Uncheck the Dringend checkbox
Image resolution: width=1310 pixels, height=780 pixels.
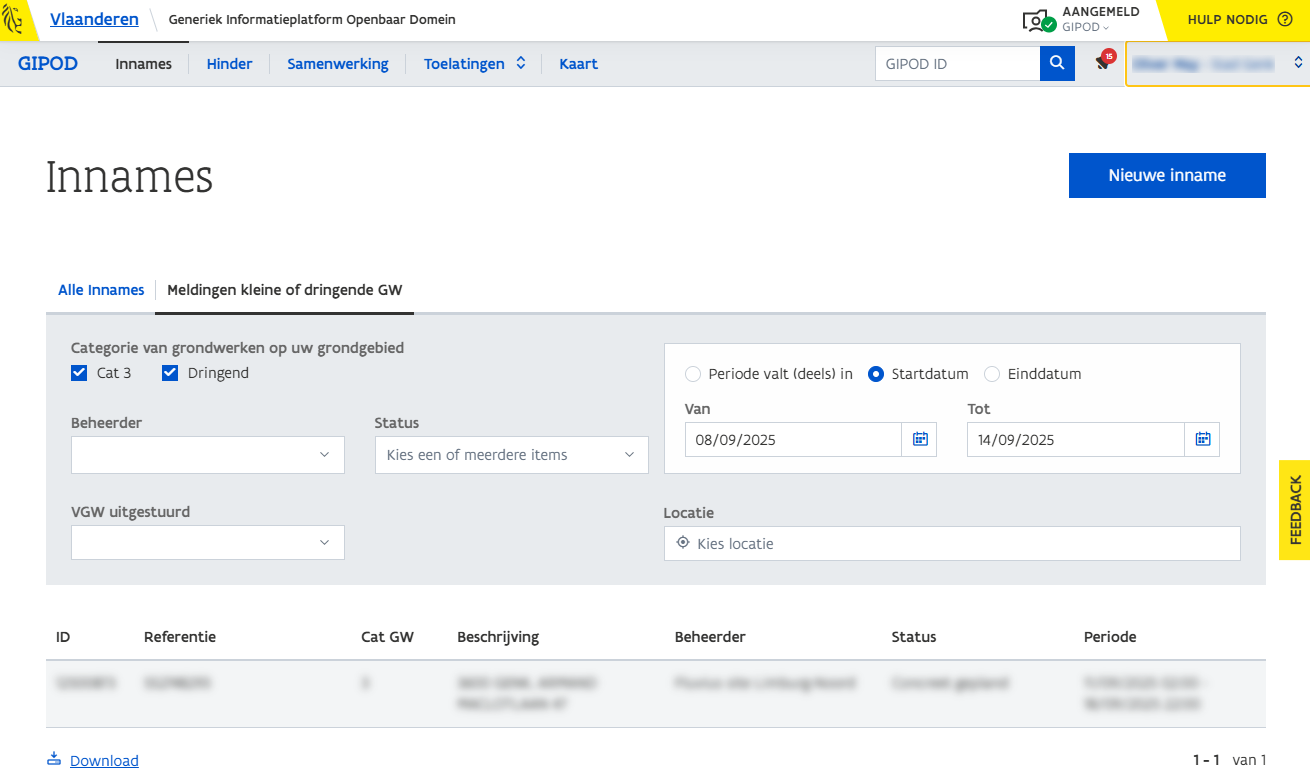click(x=170, y=373)
